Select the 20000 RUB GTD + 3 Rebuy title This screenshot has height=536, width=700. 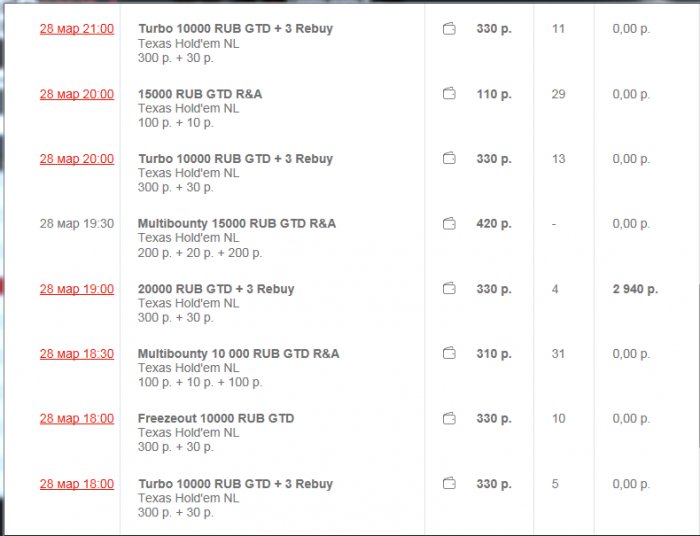[x=216, y=289]
